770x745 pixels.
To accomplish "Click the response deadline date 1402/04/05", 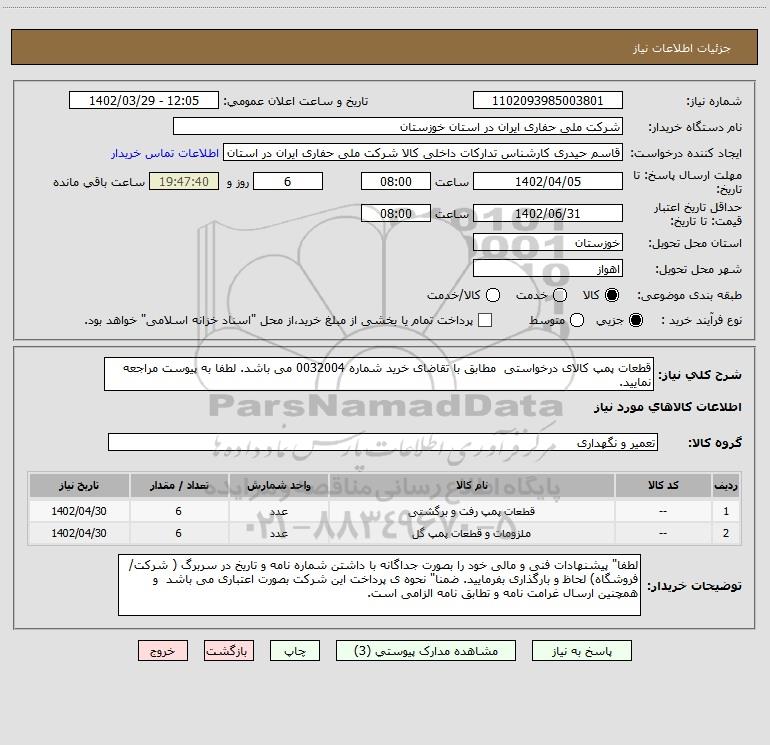I will point(548,182).
